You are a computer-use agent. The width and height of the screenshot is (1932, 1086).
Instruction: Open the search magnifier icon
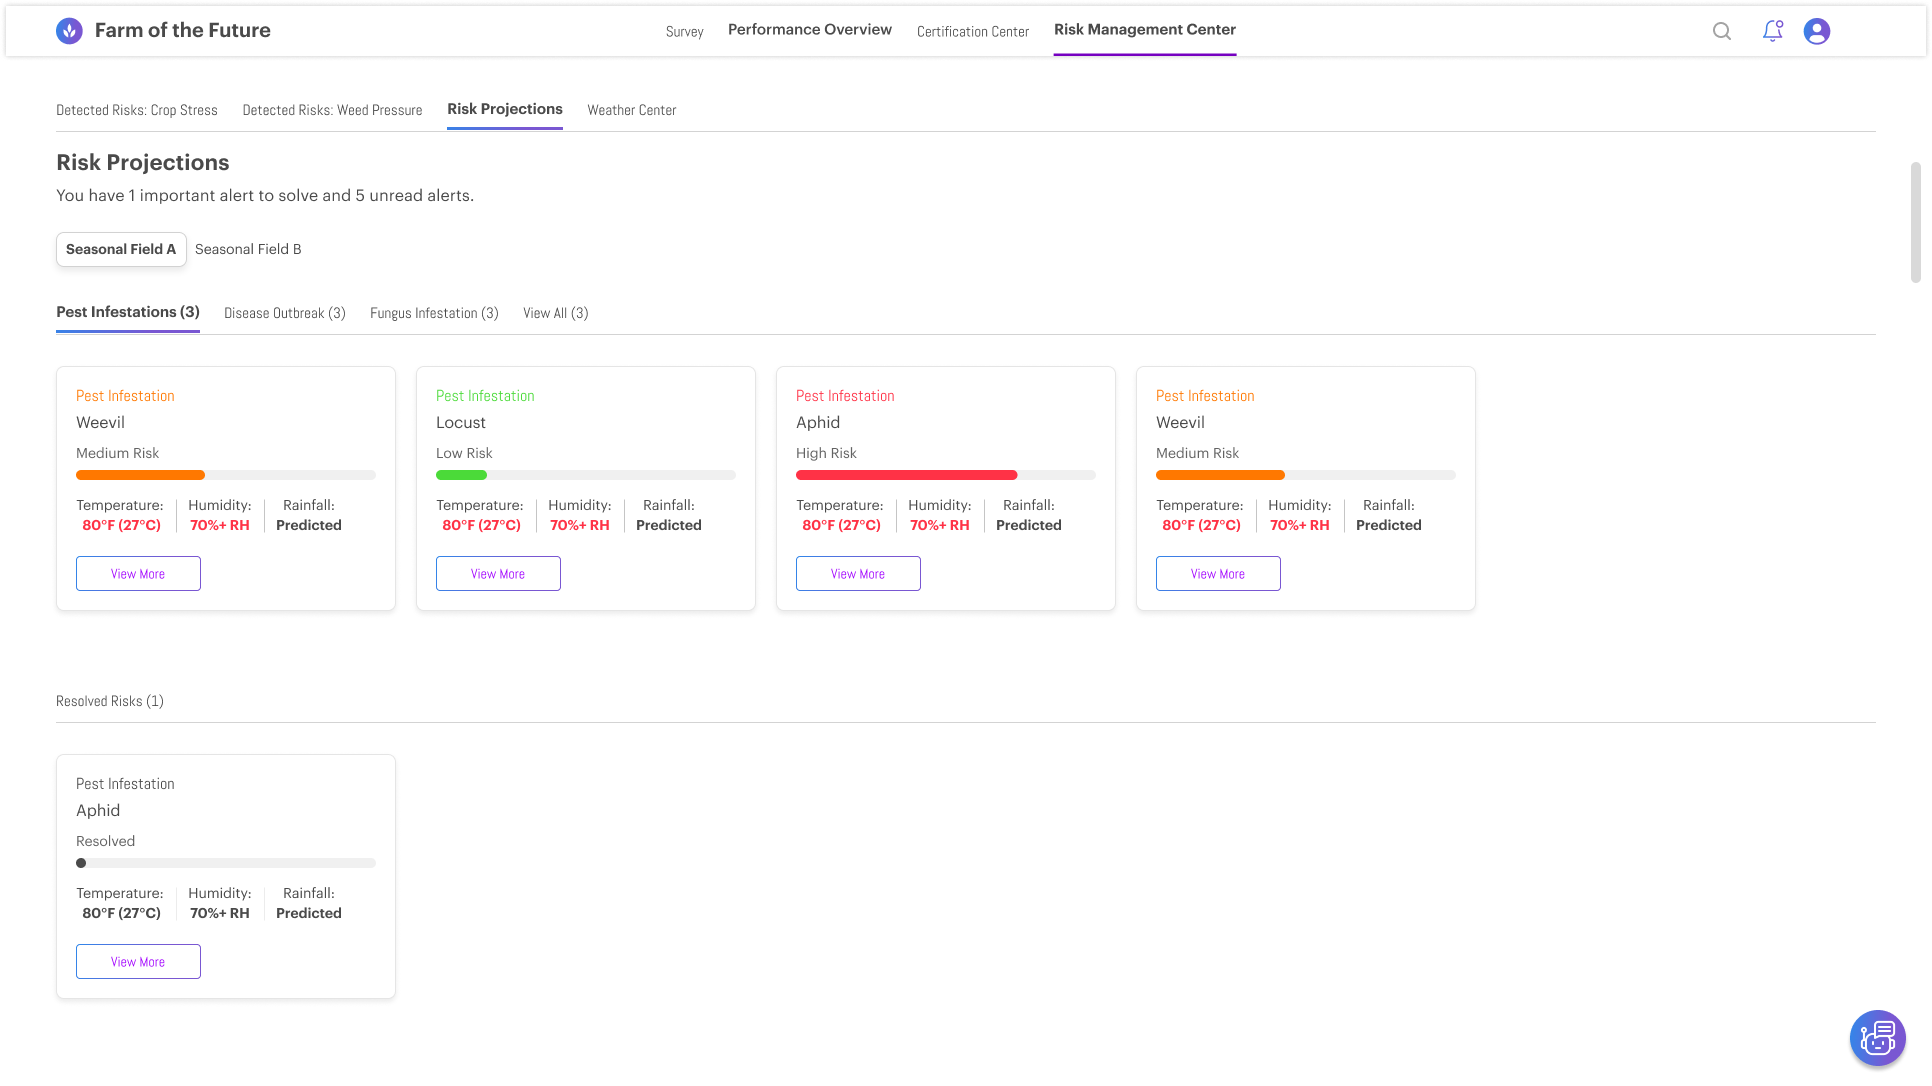1722,31
